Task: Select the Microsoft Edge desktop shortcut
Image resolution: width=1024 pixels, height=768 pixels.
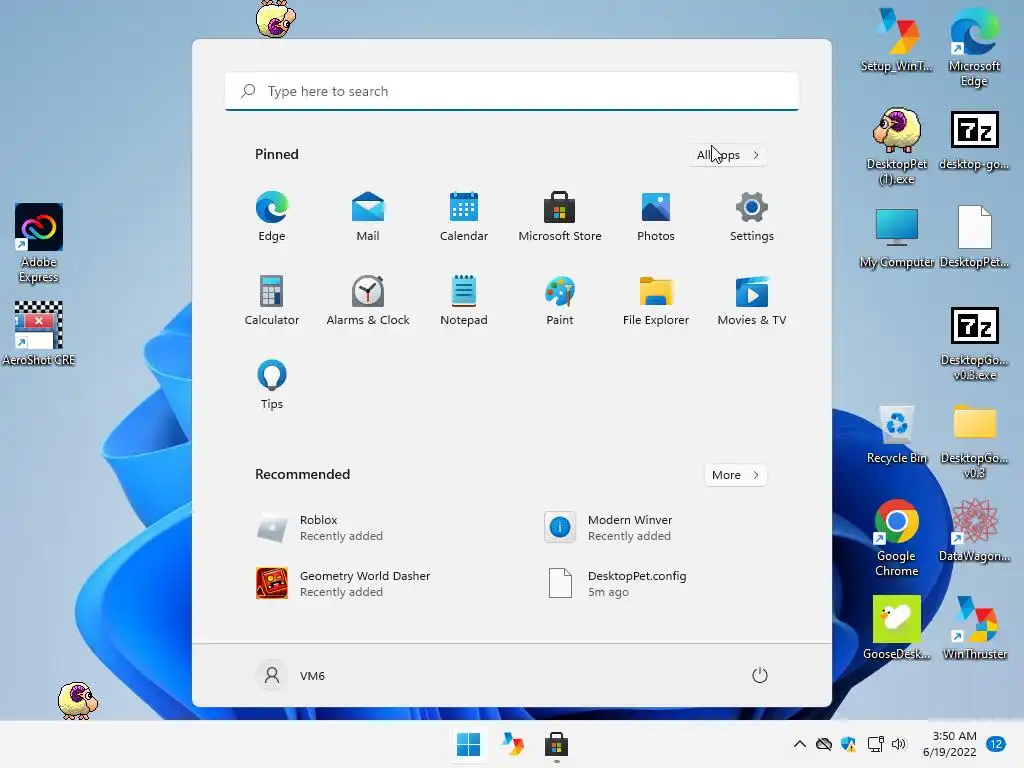Action: click(x=974, y=47)
